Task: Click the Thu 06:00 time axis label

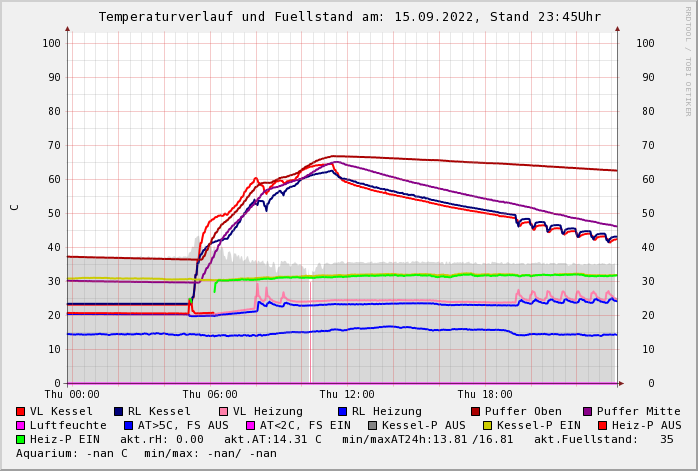Action: (x=210, y=394)
